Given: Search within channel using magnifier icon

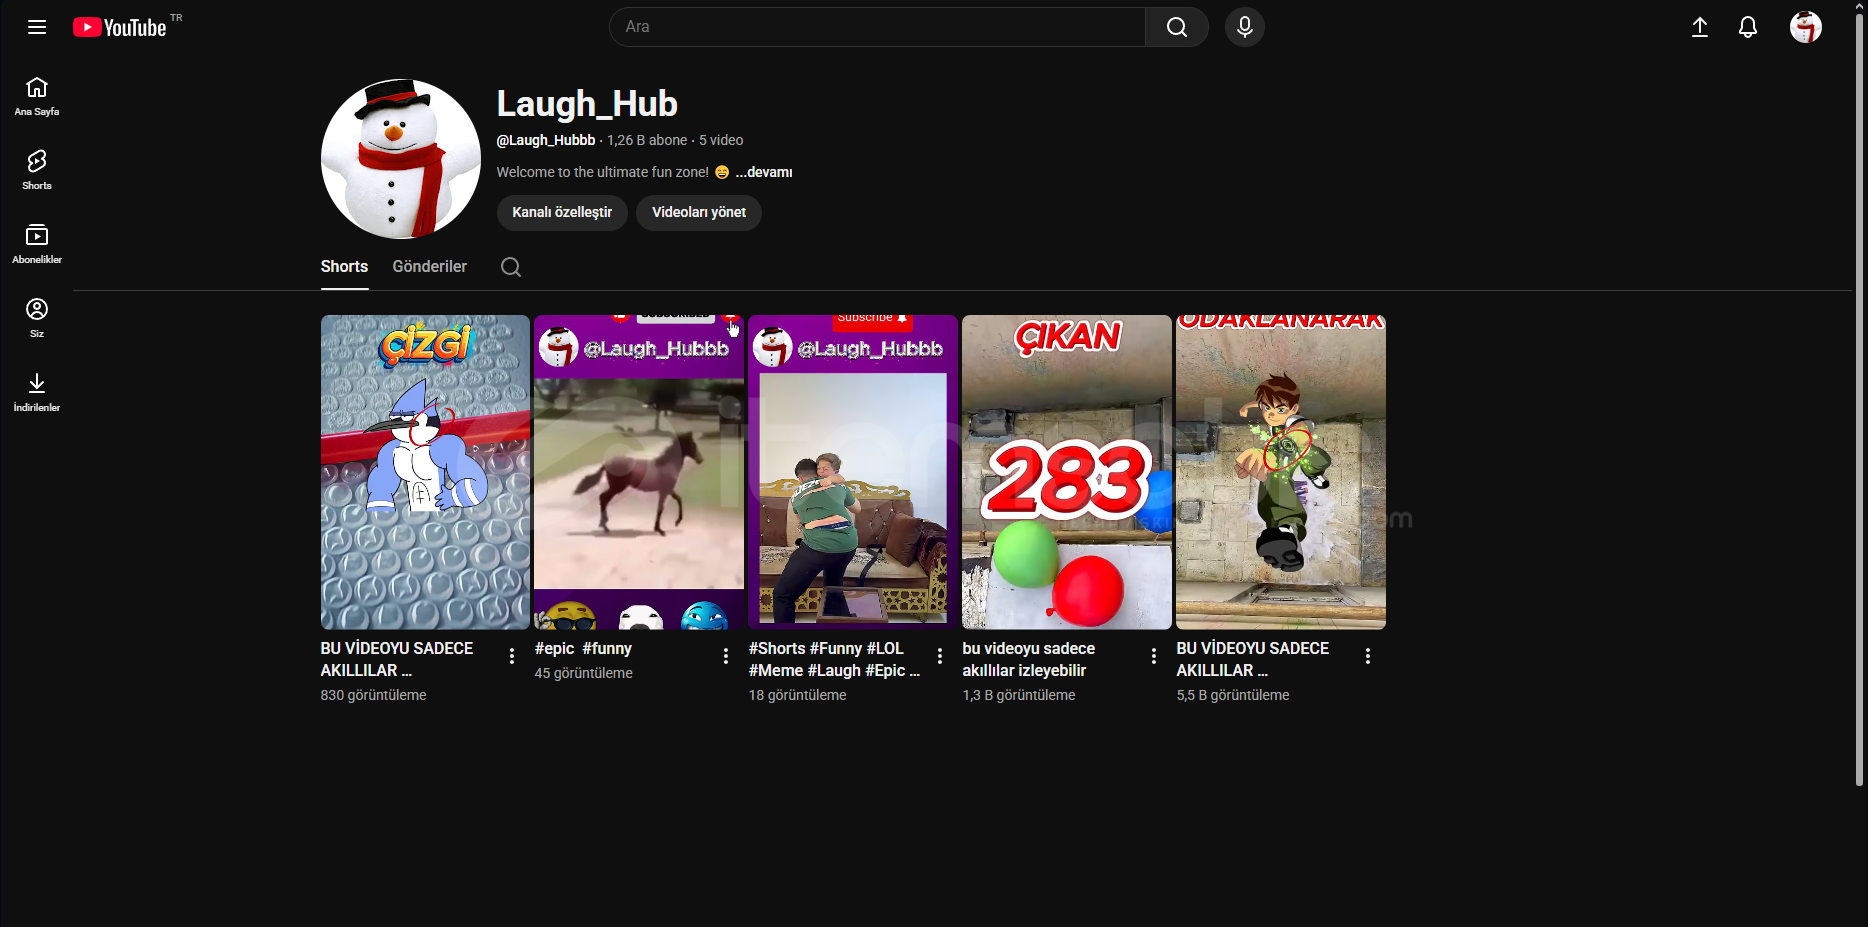Looking at the screenshot, I should [510, 267].
